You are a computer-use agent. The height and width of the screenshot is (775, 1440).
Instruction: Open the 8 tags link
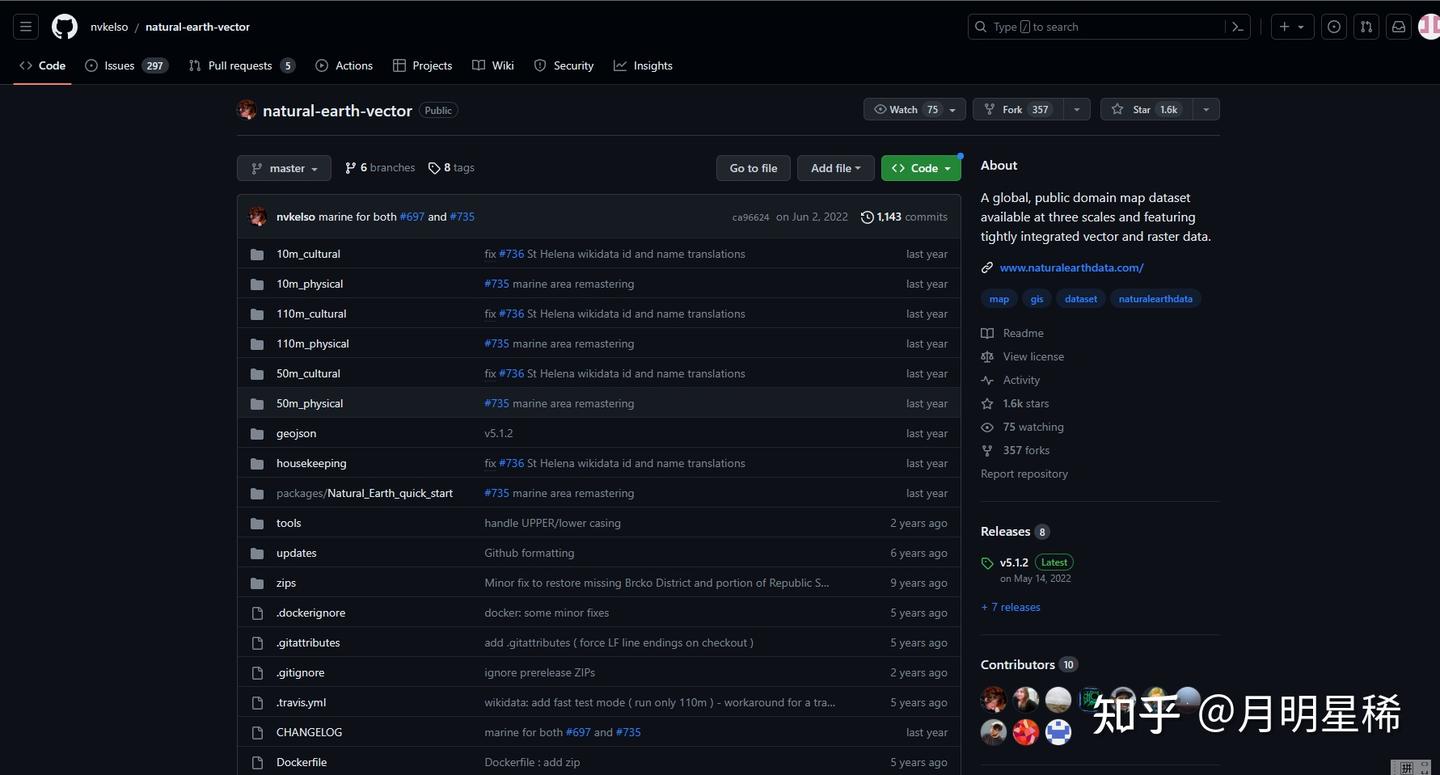pyautogui.click(x=452, y=168)
